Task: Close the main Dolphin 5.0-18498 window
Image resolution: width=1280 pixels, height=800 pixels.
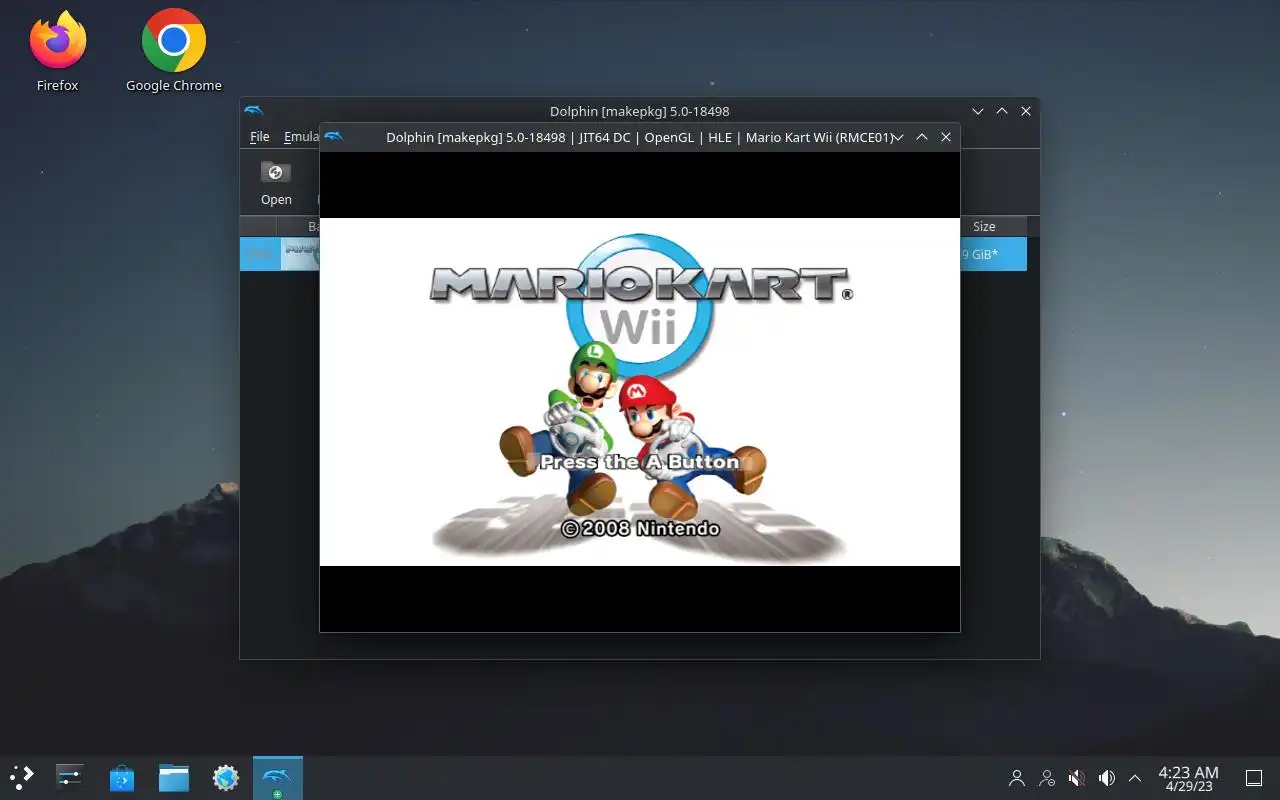Action: pyautogui.click(x=1026, y=111)
